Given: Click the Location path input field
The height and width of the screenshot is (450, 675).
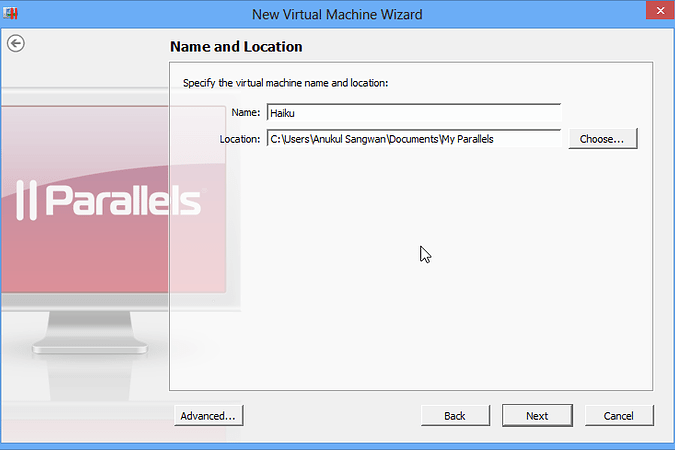Looking at the screenshot, I should coord(414,139).
